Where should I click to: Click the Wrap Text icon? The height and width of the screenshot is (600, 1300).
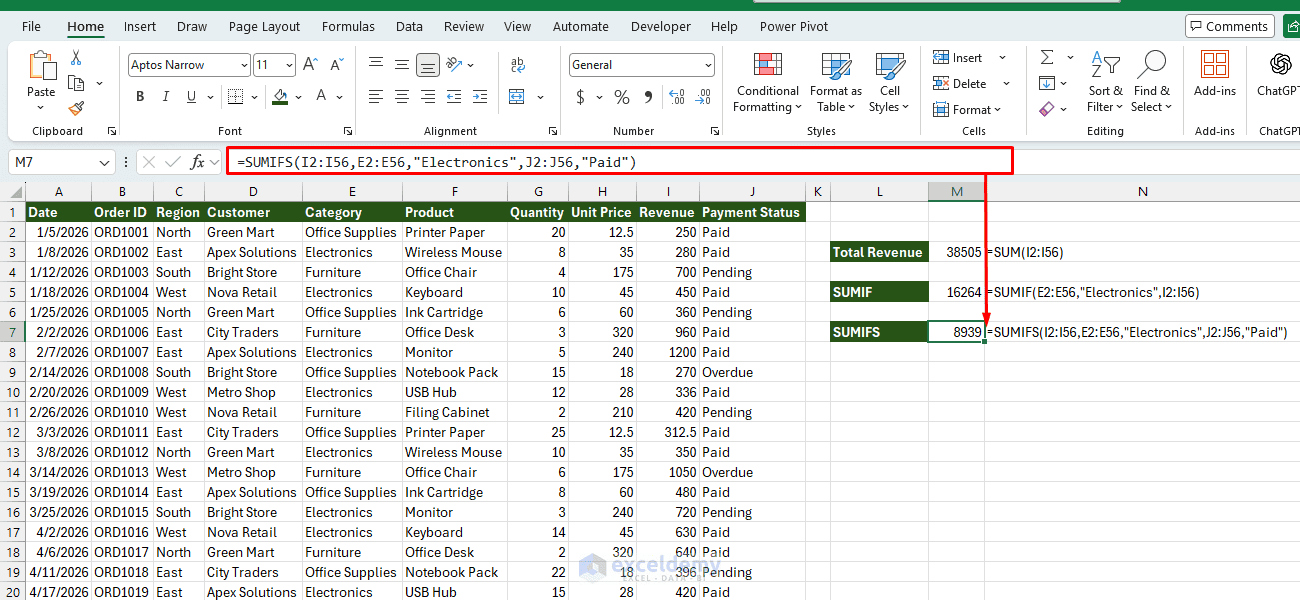pyautogui.click(x=518, y=65)
